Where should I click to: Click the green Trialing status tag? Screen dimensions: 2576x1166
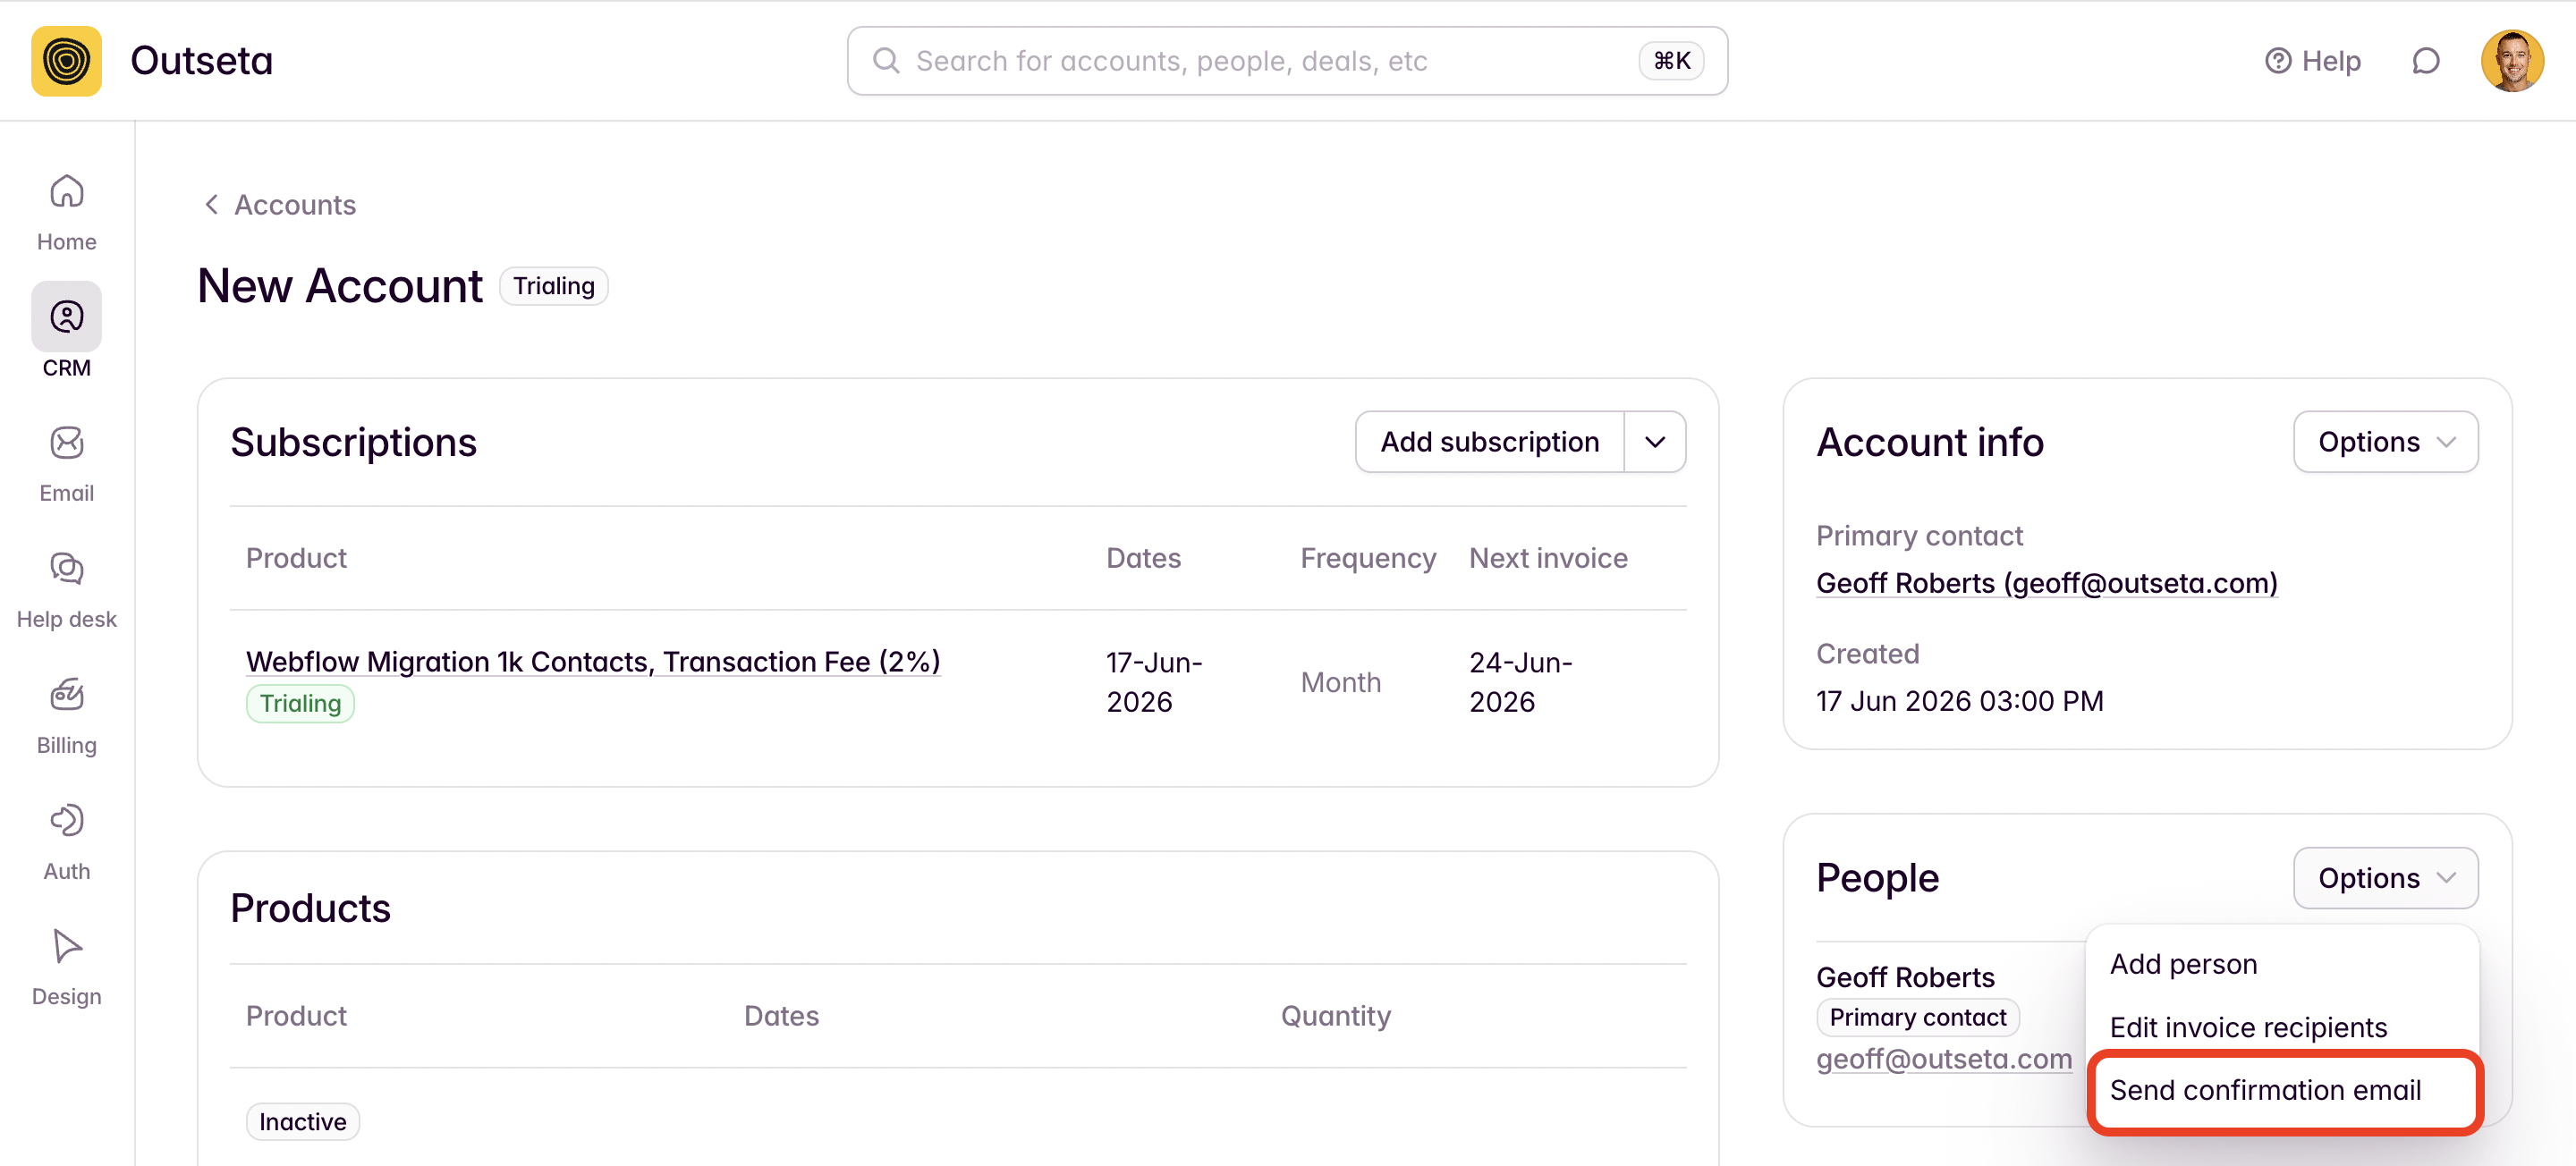[x=300, y=704]
